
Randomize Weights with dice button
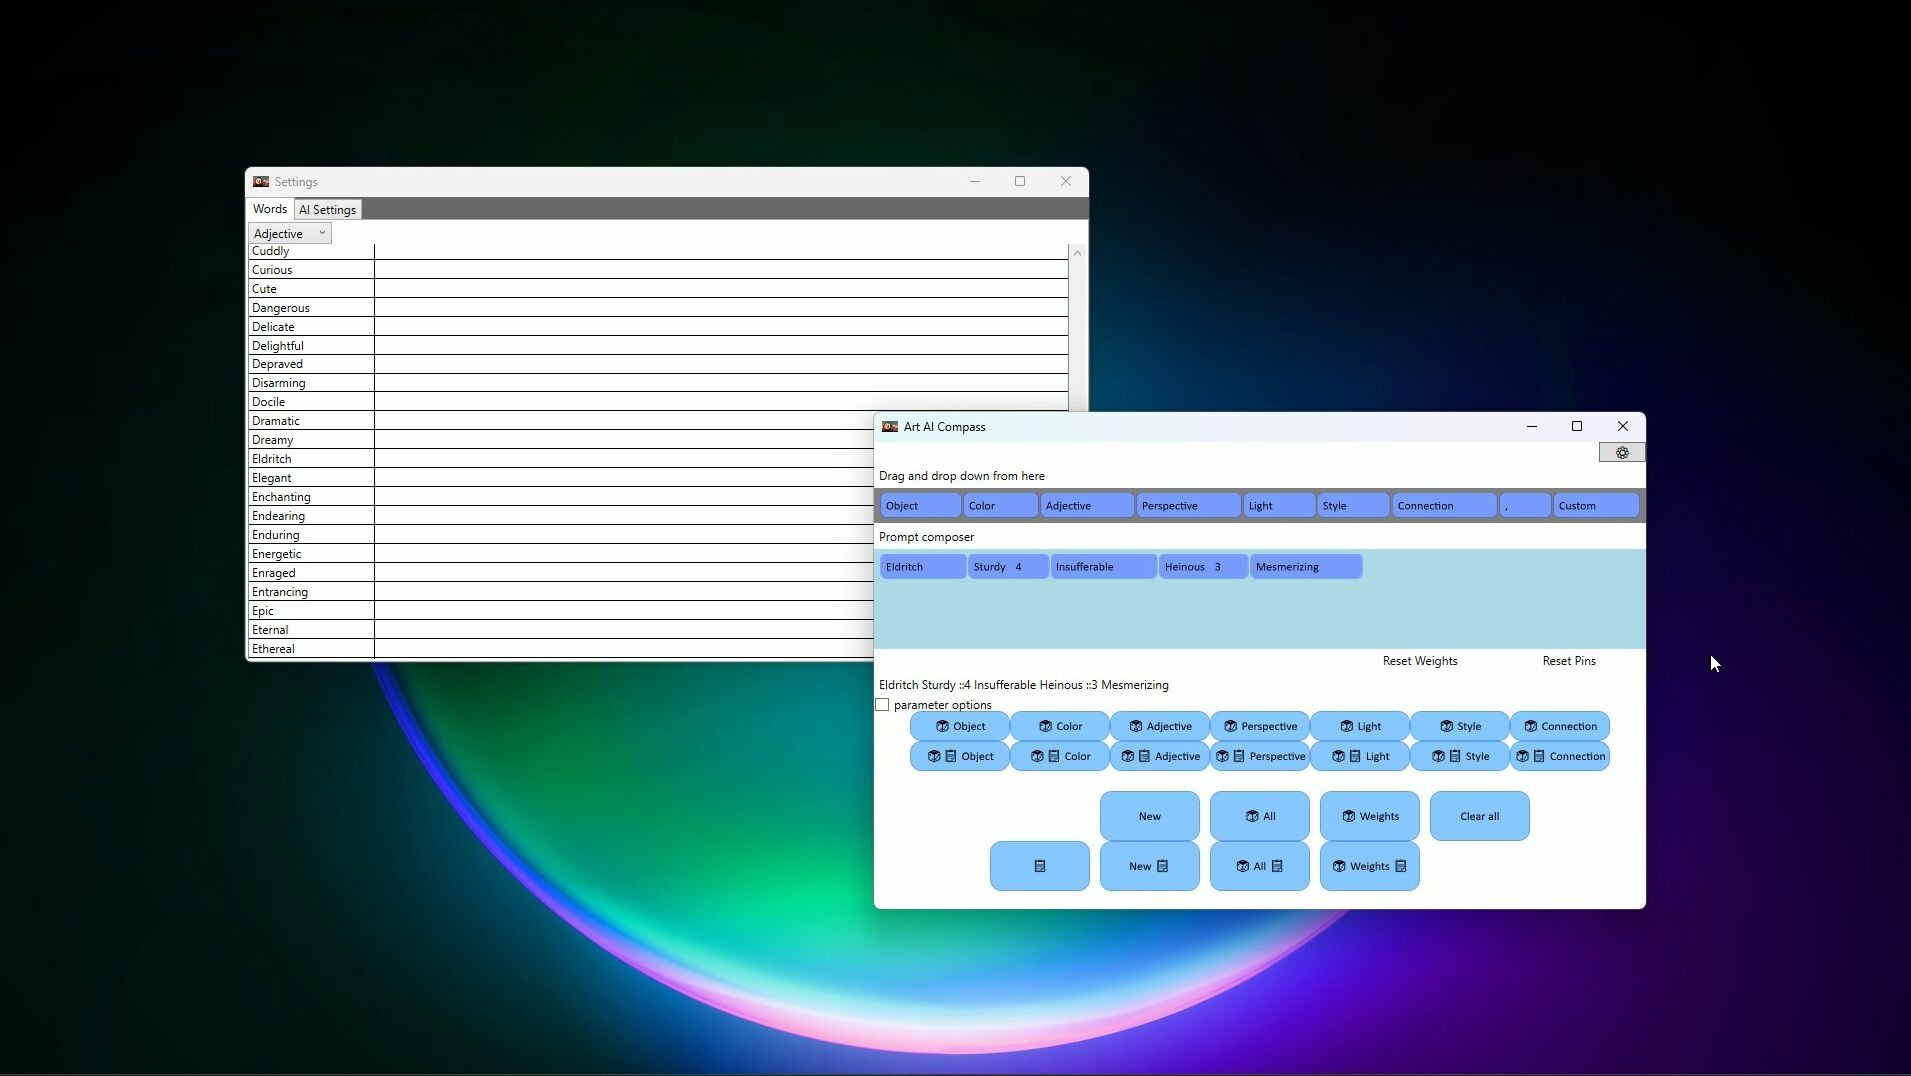click(1368, 816)
